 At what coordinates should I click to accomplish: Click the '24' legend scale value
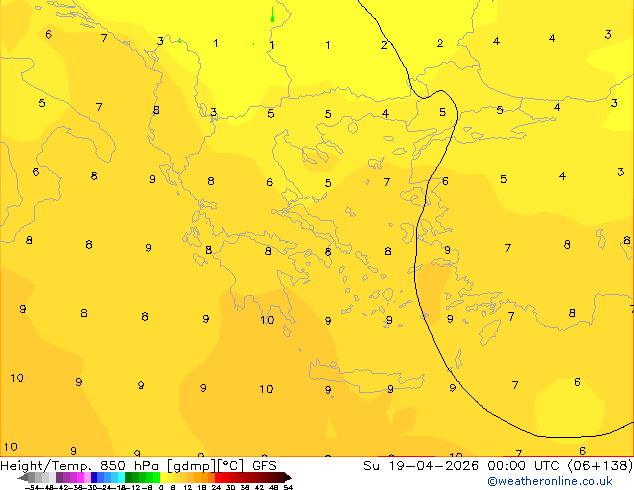(x=216, y=488)
